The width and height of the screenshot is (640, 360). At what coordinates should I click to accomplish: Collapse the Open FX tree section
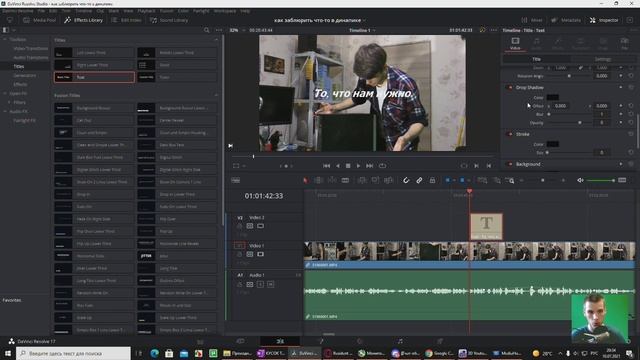[5, 93]
